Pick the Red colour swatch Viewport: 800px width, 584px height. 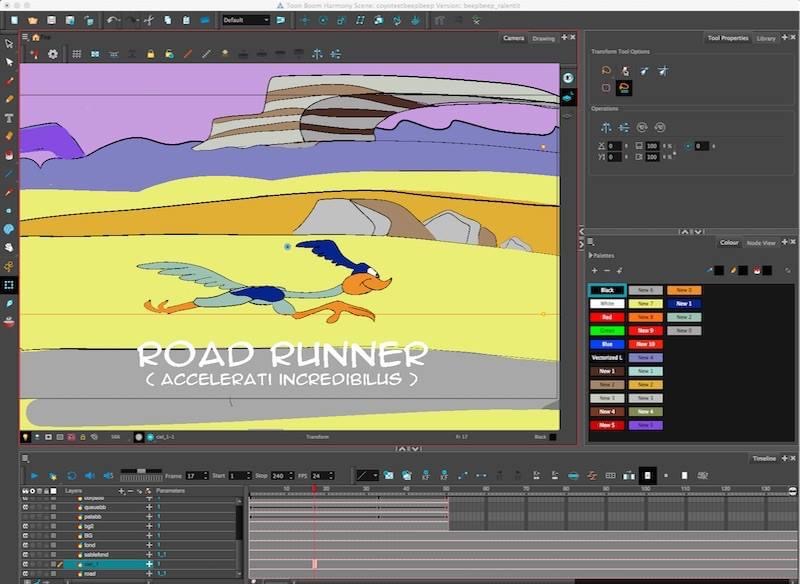[607, 317]
